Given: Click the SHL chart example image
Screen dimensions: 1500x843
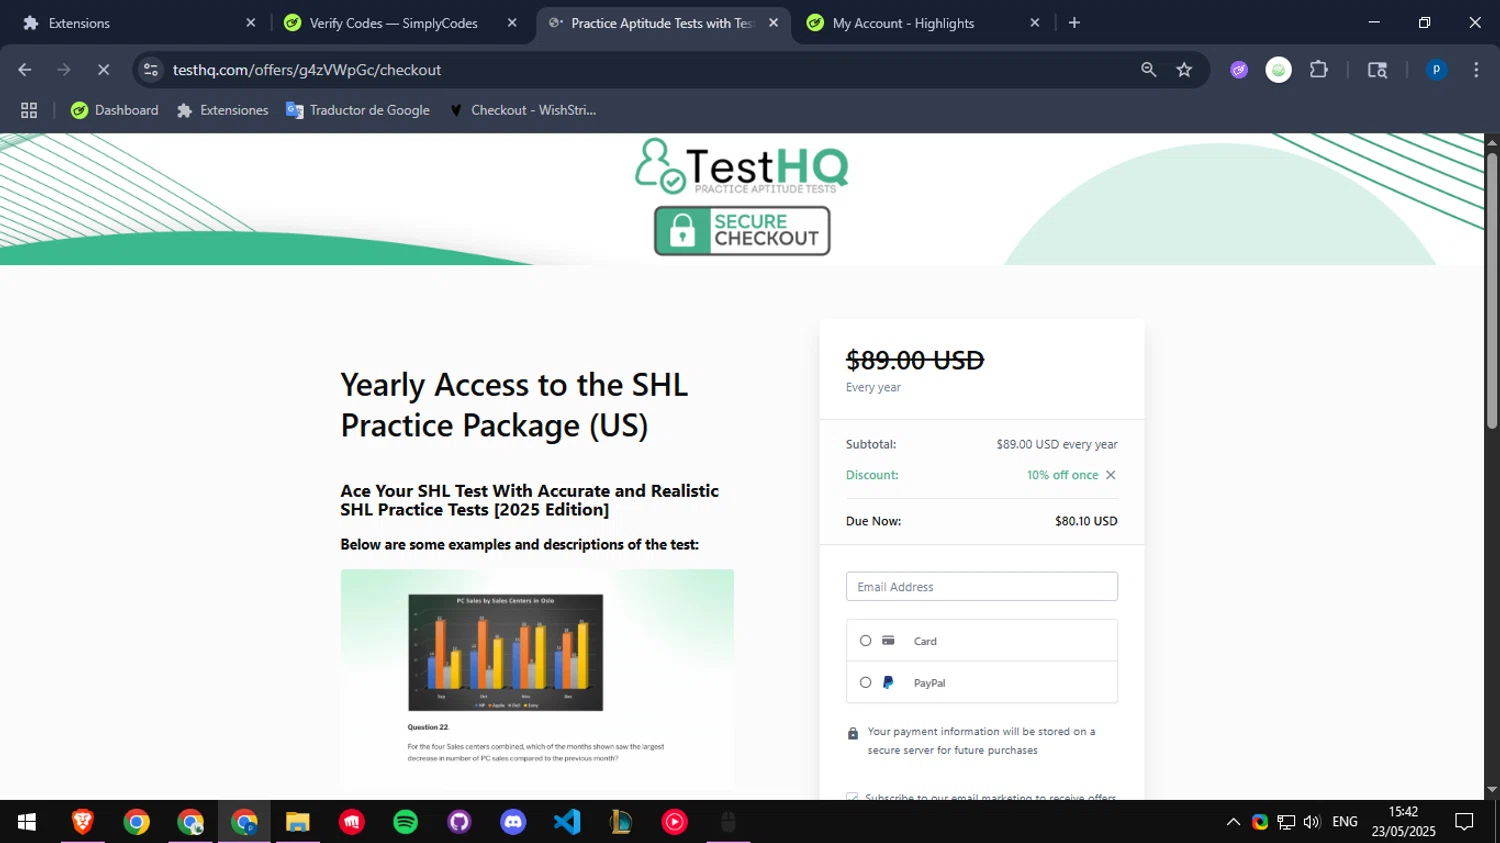Looking at the screenshot, I should click(537, 679).
